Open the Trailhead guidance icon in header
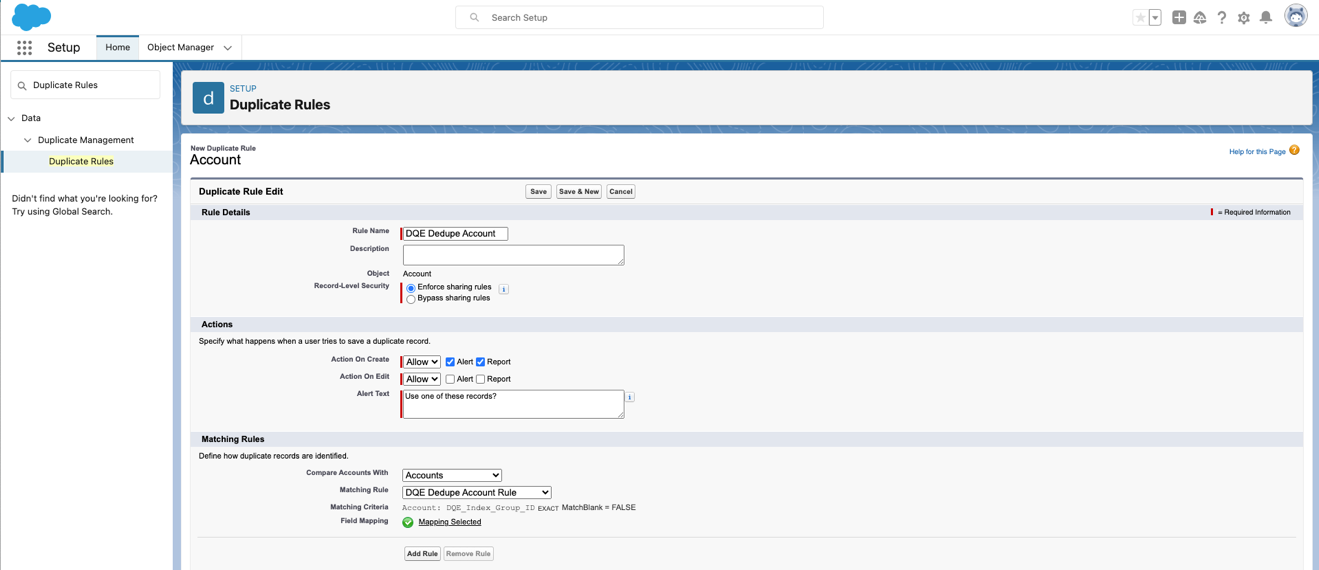The width and height of the screenshot is (1319, 570). point(1200,17)
